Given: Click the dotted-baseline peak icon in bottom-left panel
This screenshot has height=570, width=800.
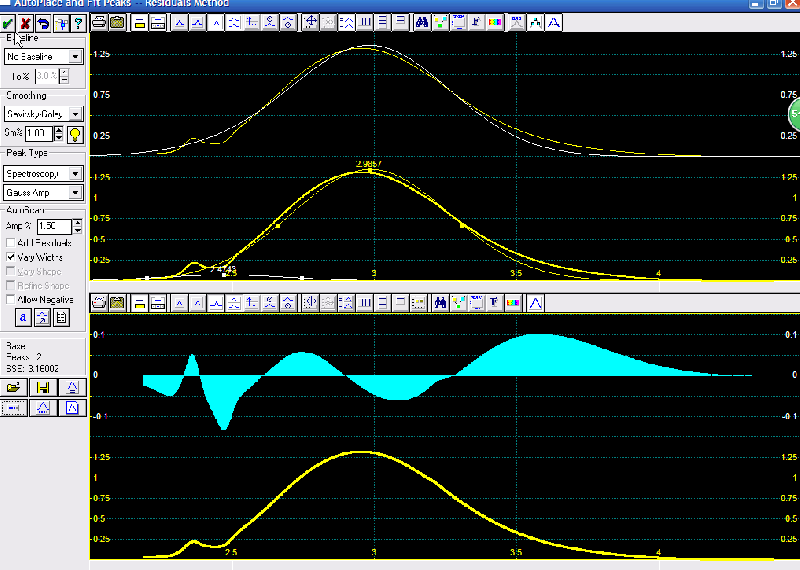Looking at the screenshot, I should pyautogui.click(x=43, y=408).
